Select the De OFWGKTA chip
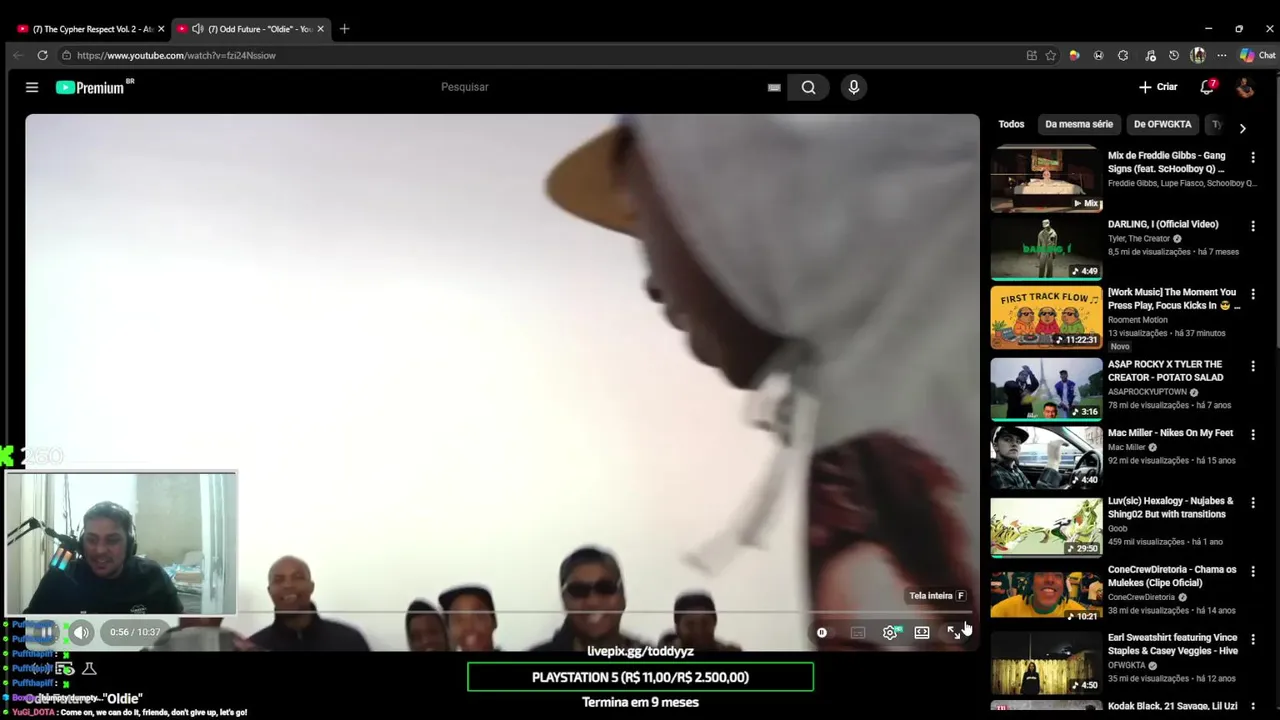This screenshot has height=720, width=1280. pyautogui.click(x=1162, y=124)
